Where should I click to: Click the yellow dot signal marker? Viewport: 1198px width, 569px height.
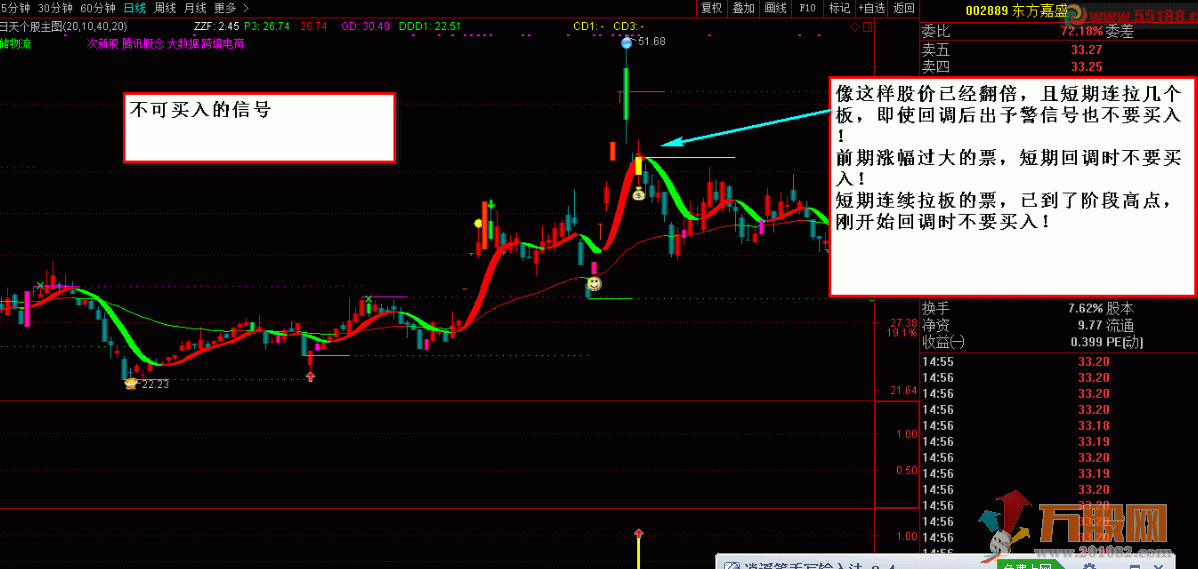[x=478, y=223]
